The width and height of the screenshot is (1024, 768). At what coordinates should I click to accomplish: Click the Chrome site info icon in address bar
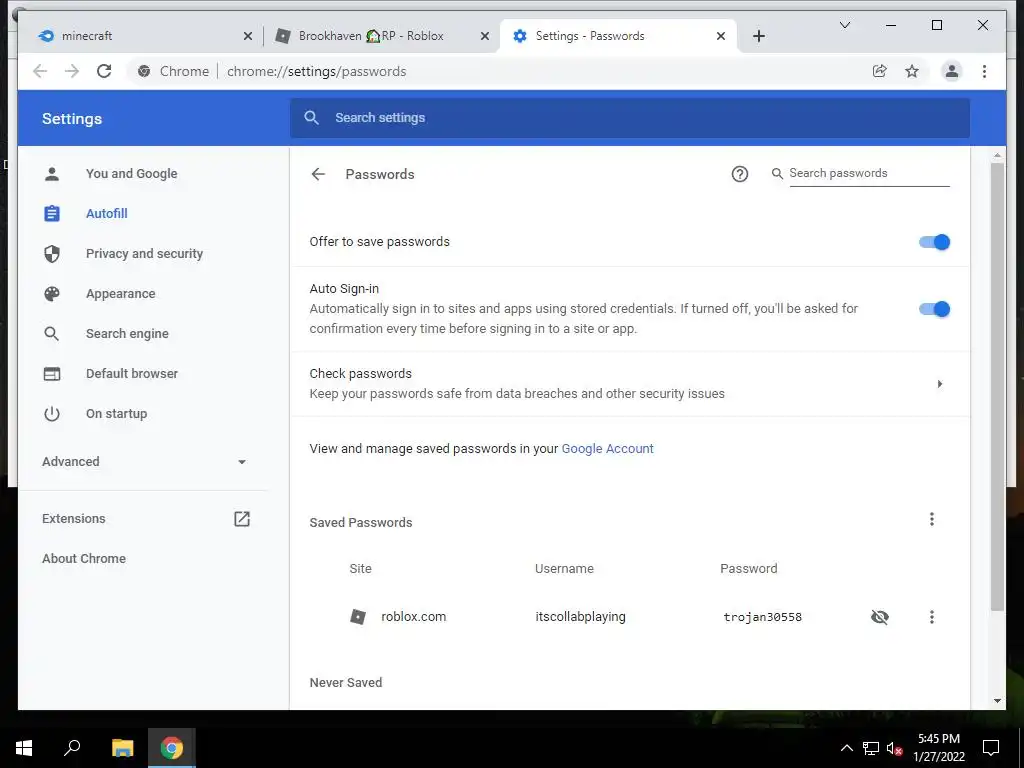tap(144, 71)
